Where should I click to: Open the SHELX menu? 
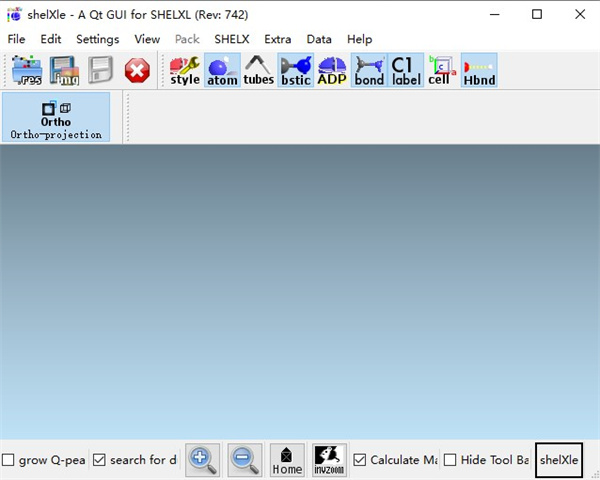tap(232, 39)
